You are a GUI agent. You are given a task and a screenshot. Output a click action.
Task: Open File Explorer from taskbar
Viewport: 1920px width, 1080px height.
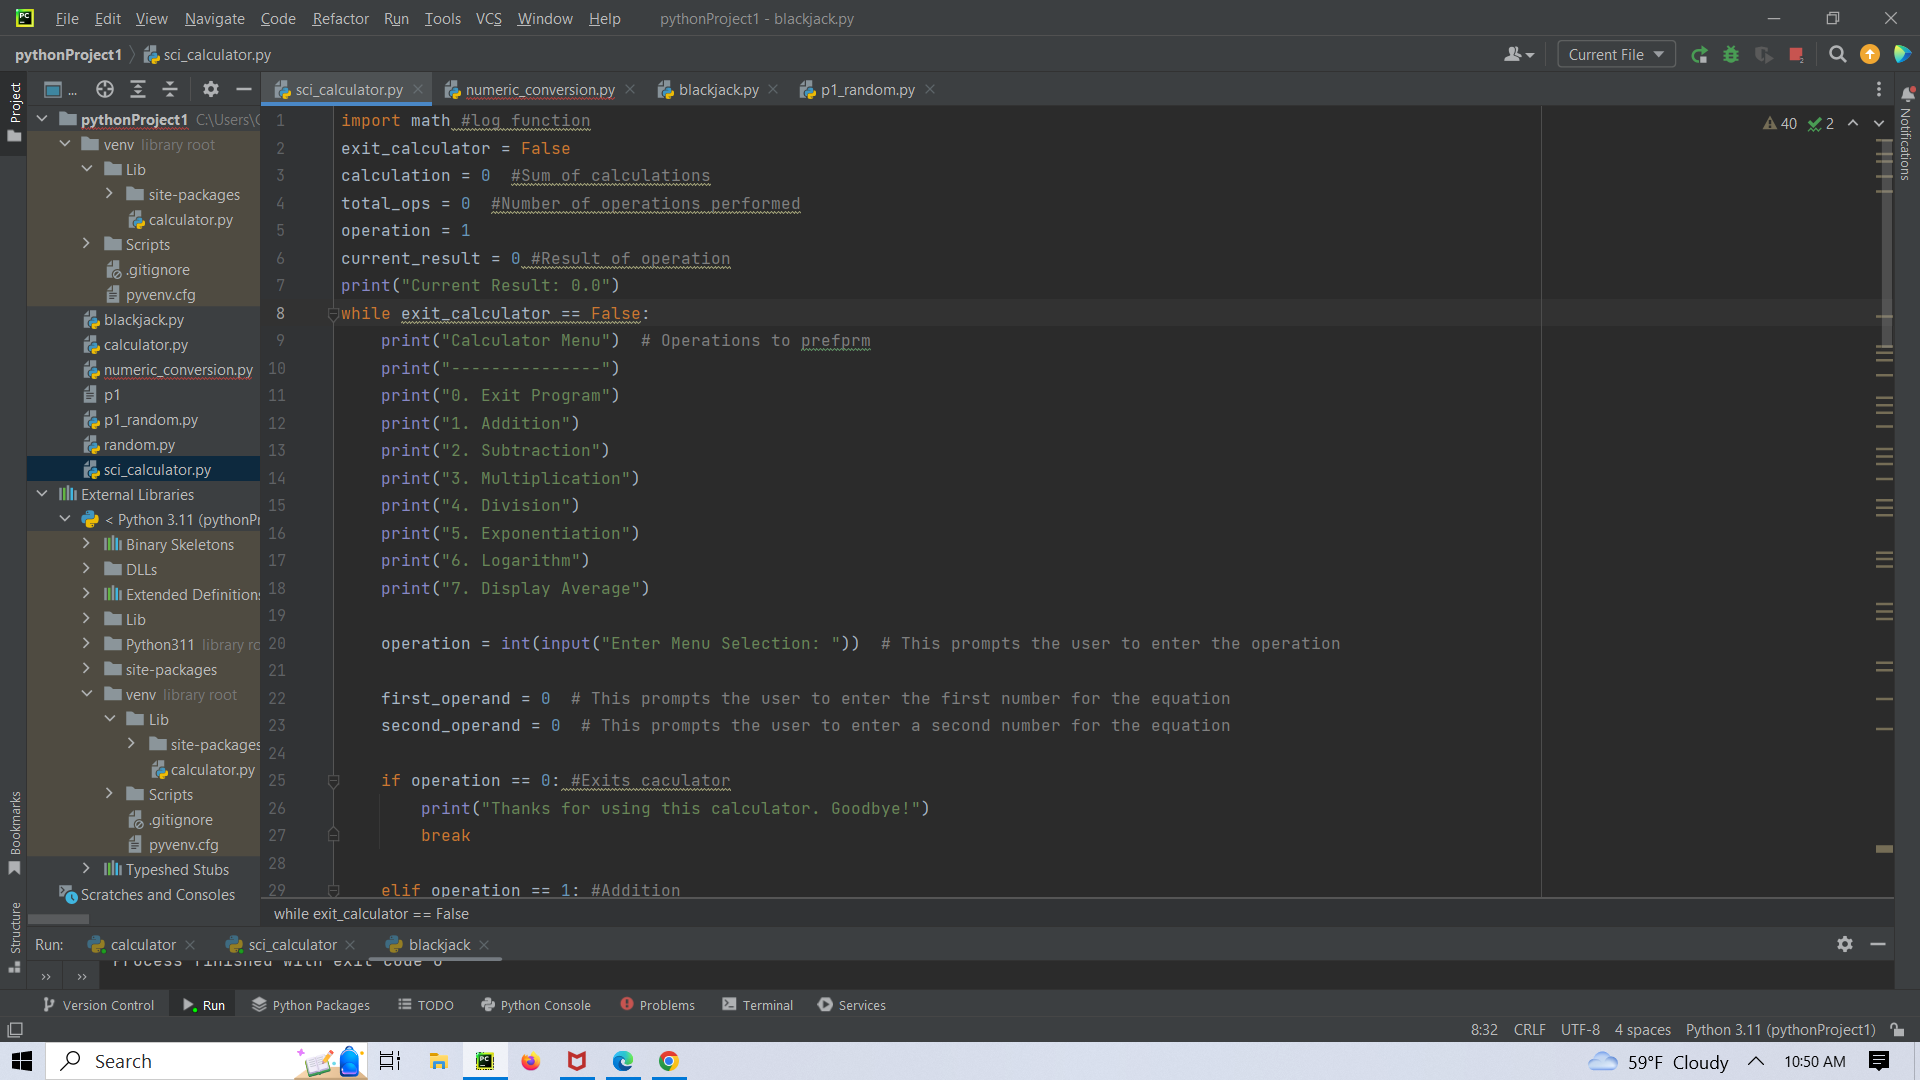[x=438, y=1061]
